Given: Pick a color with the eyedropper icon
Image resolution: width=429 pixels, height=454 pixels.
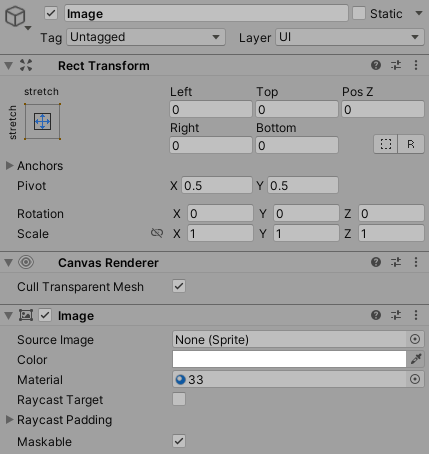Looking at the screenshot, I should coord(416,359).
